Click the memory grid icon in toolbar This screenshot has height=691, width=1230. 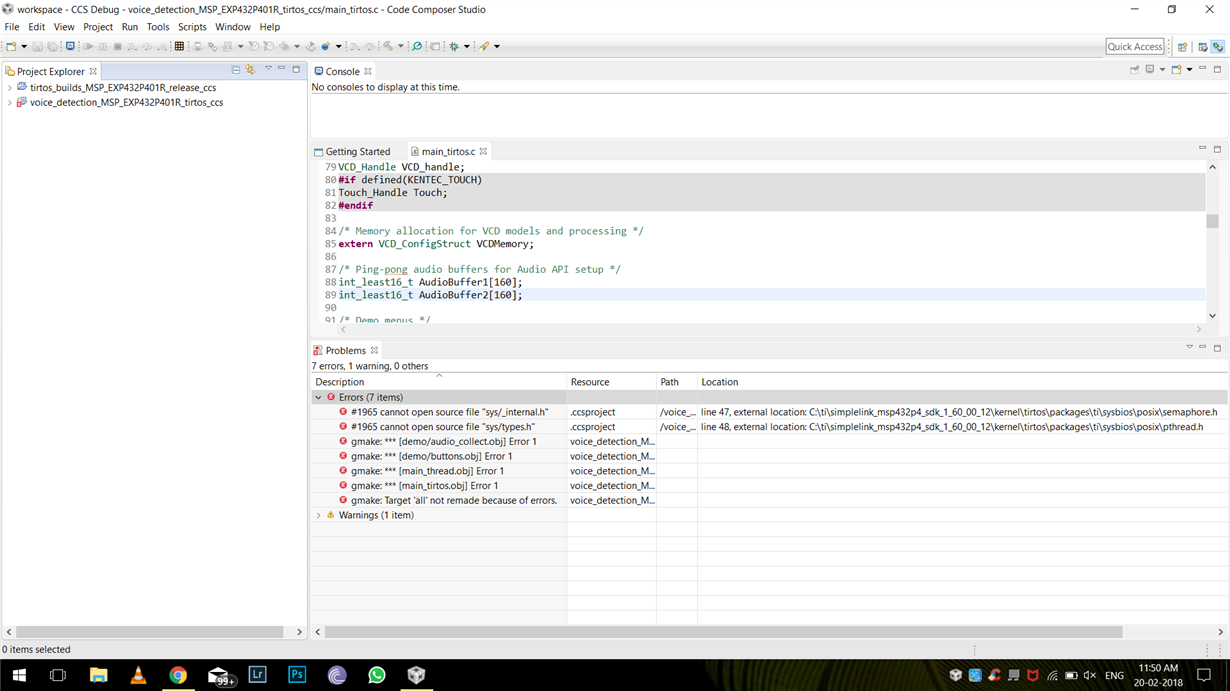(x=179, y=47)
